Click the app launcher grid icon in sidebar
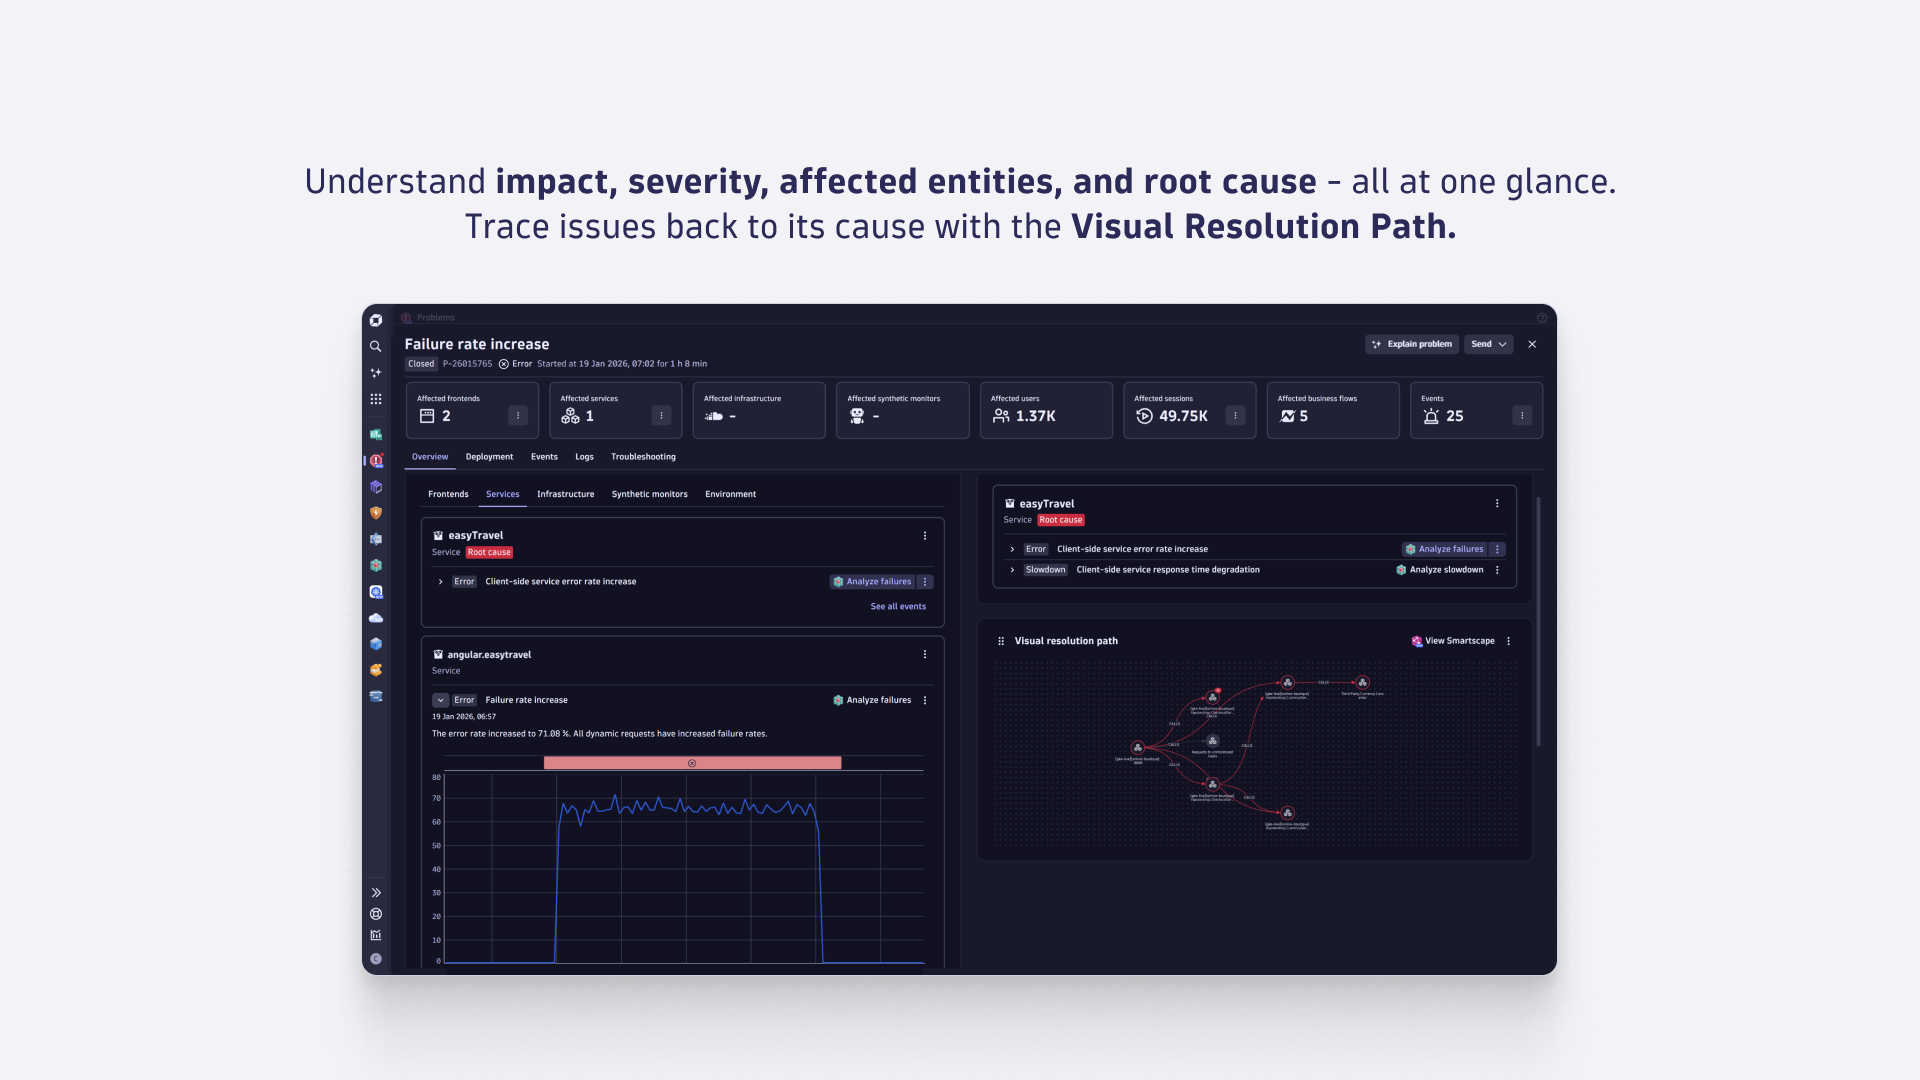This screenshot has width=1920, height=1080. point(376,398)
